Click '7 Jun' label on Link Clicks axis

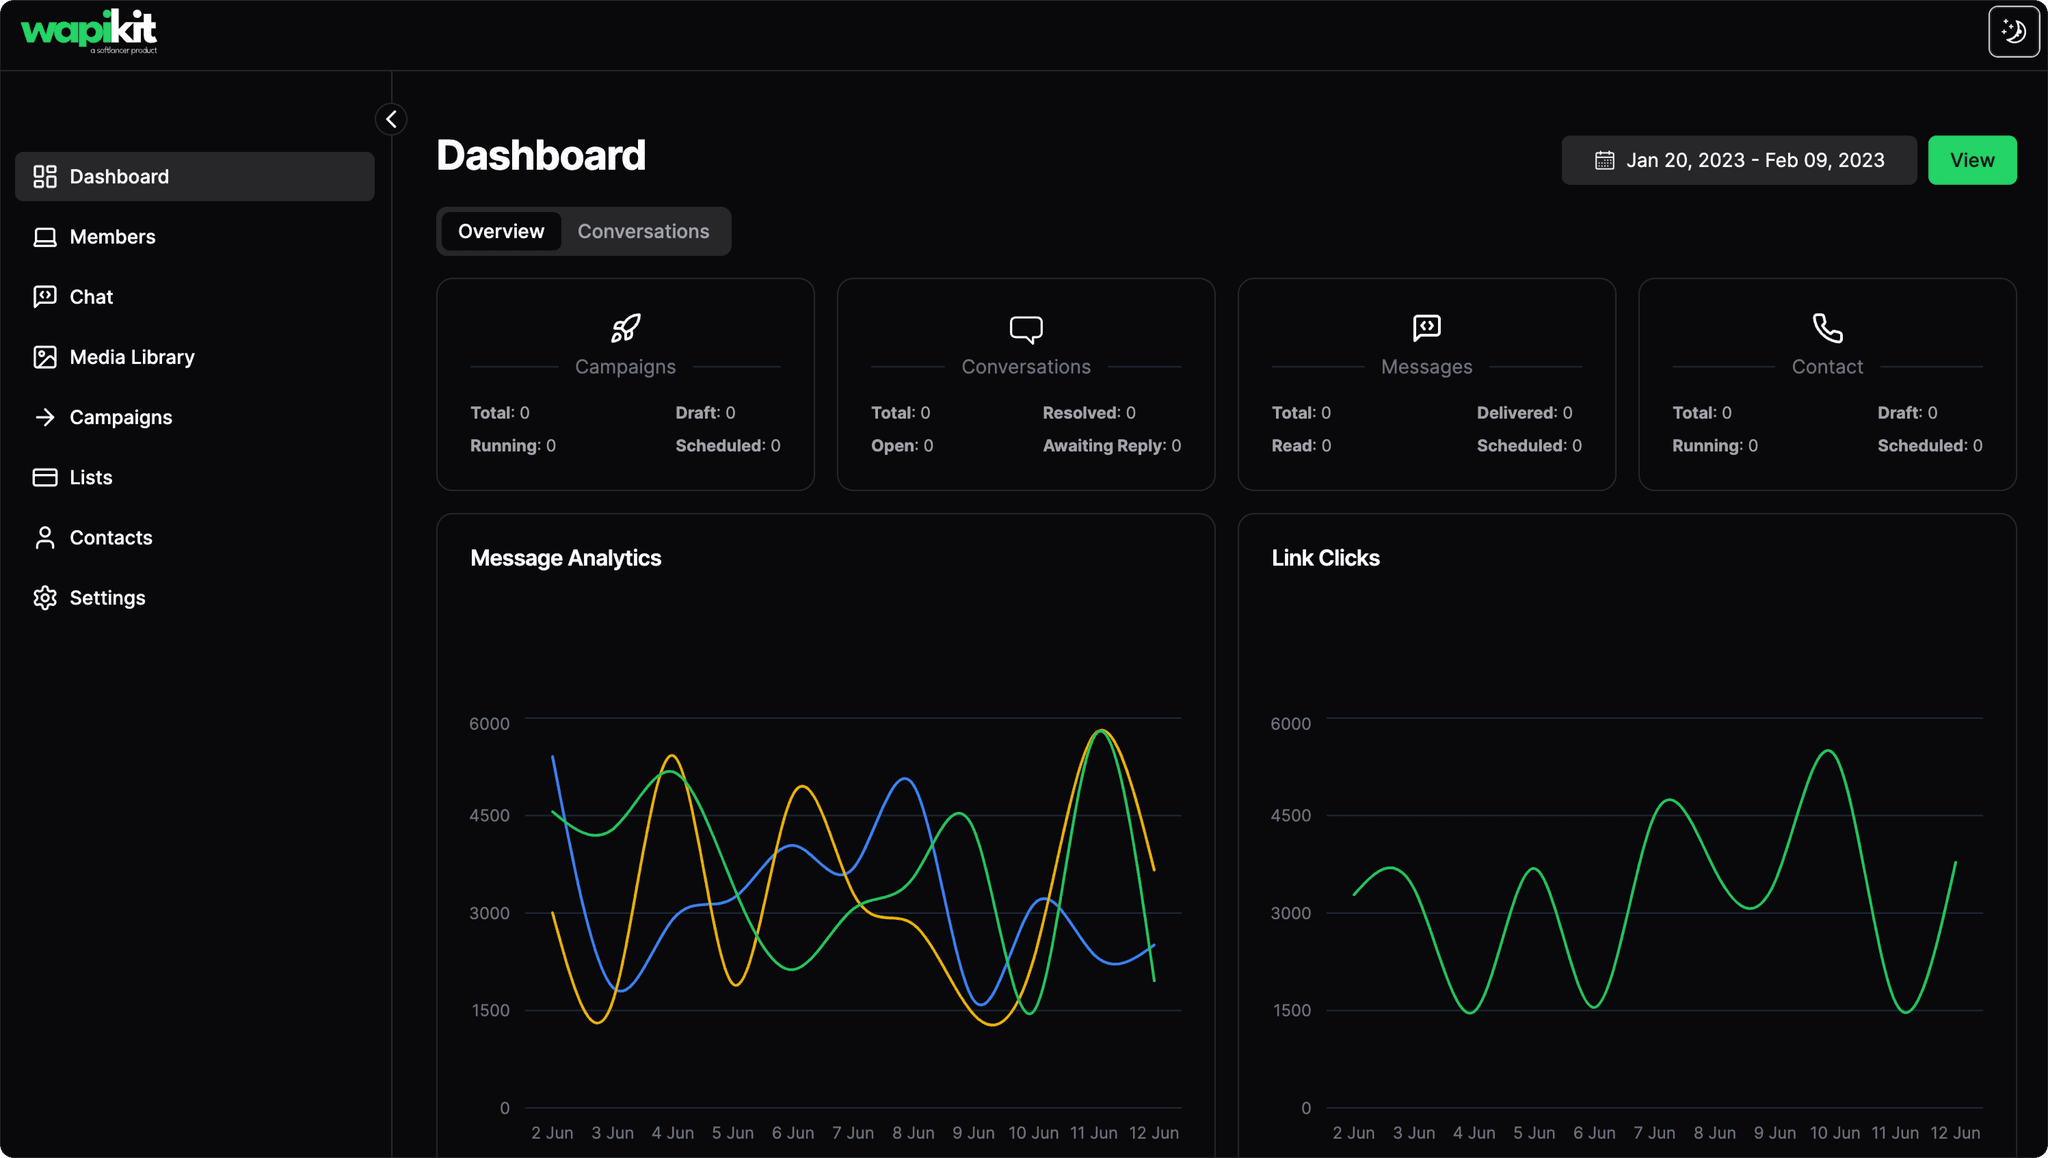point(1654,1133)
